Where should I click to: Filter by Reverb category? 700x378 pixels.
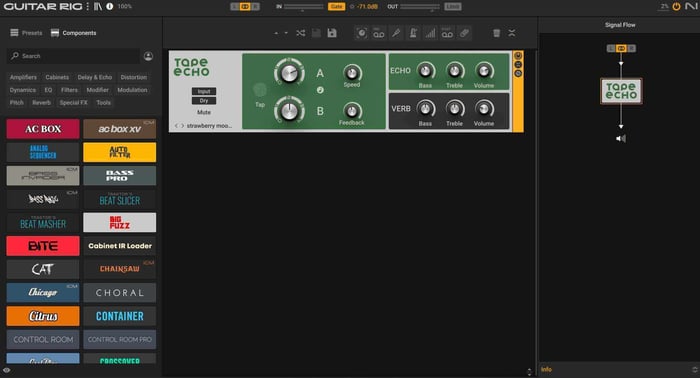pyautogui.click(x=42, y=103)
